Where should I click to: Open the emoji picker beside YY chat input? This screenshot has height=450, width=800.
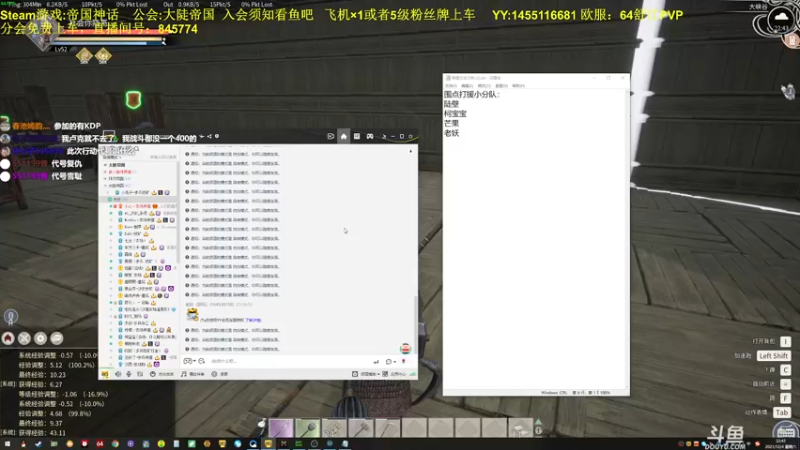point(202,361)
